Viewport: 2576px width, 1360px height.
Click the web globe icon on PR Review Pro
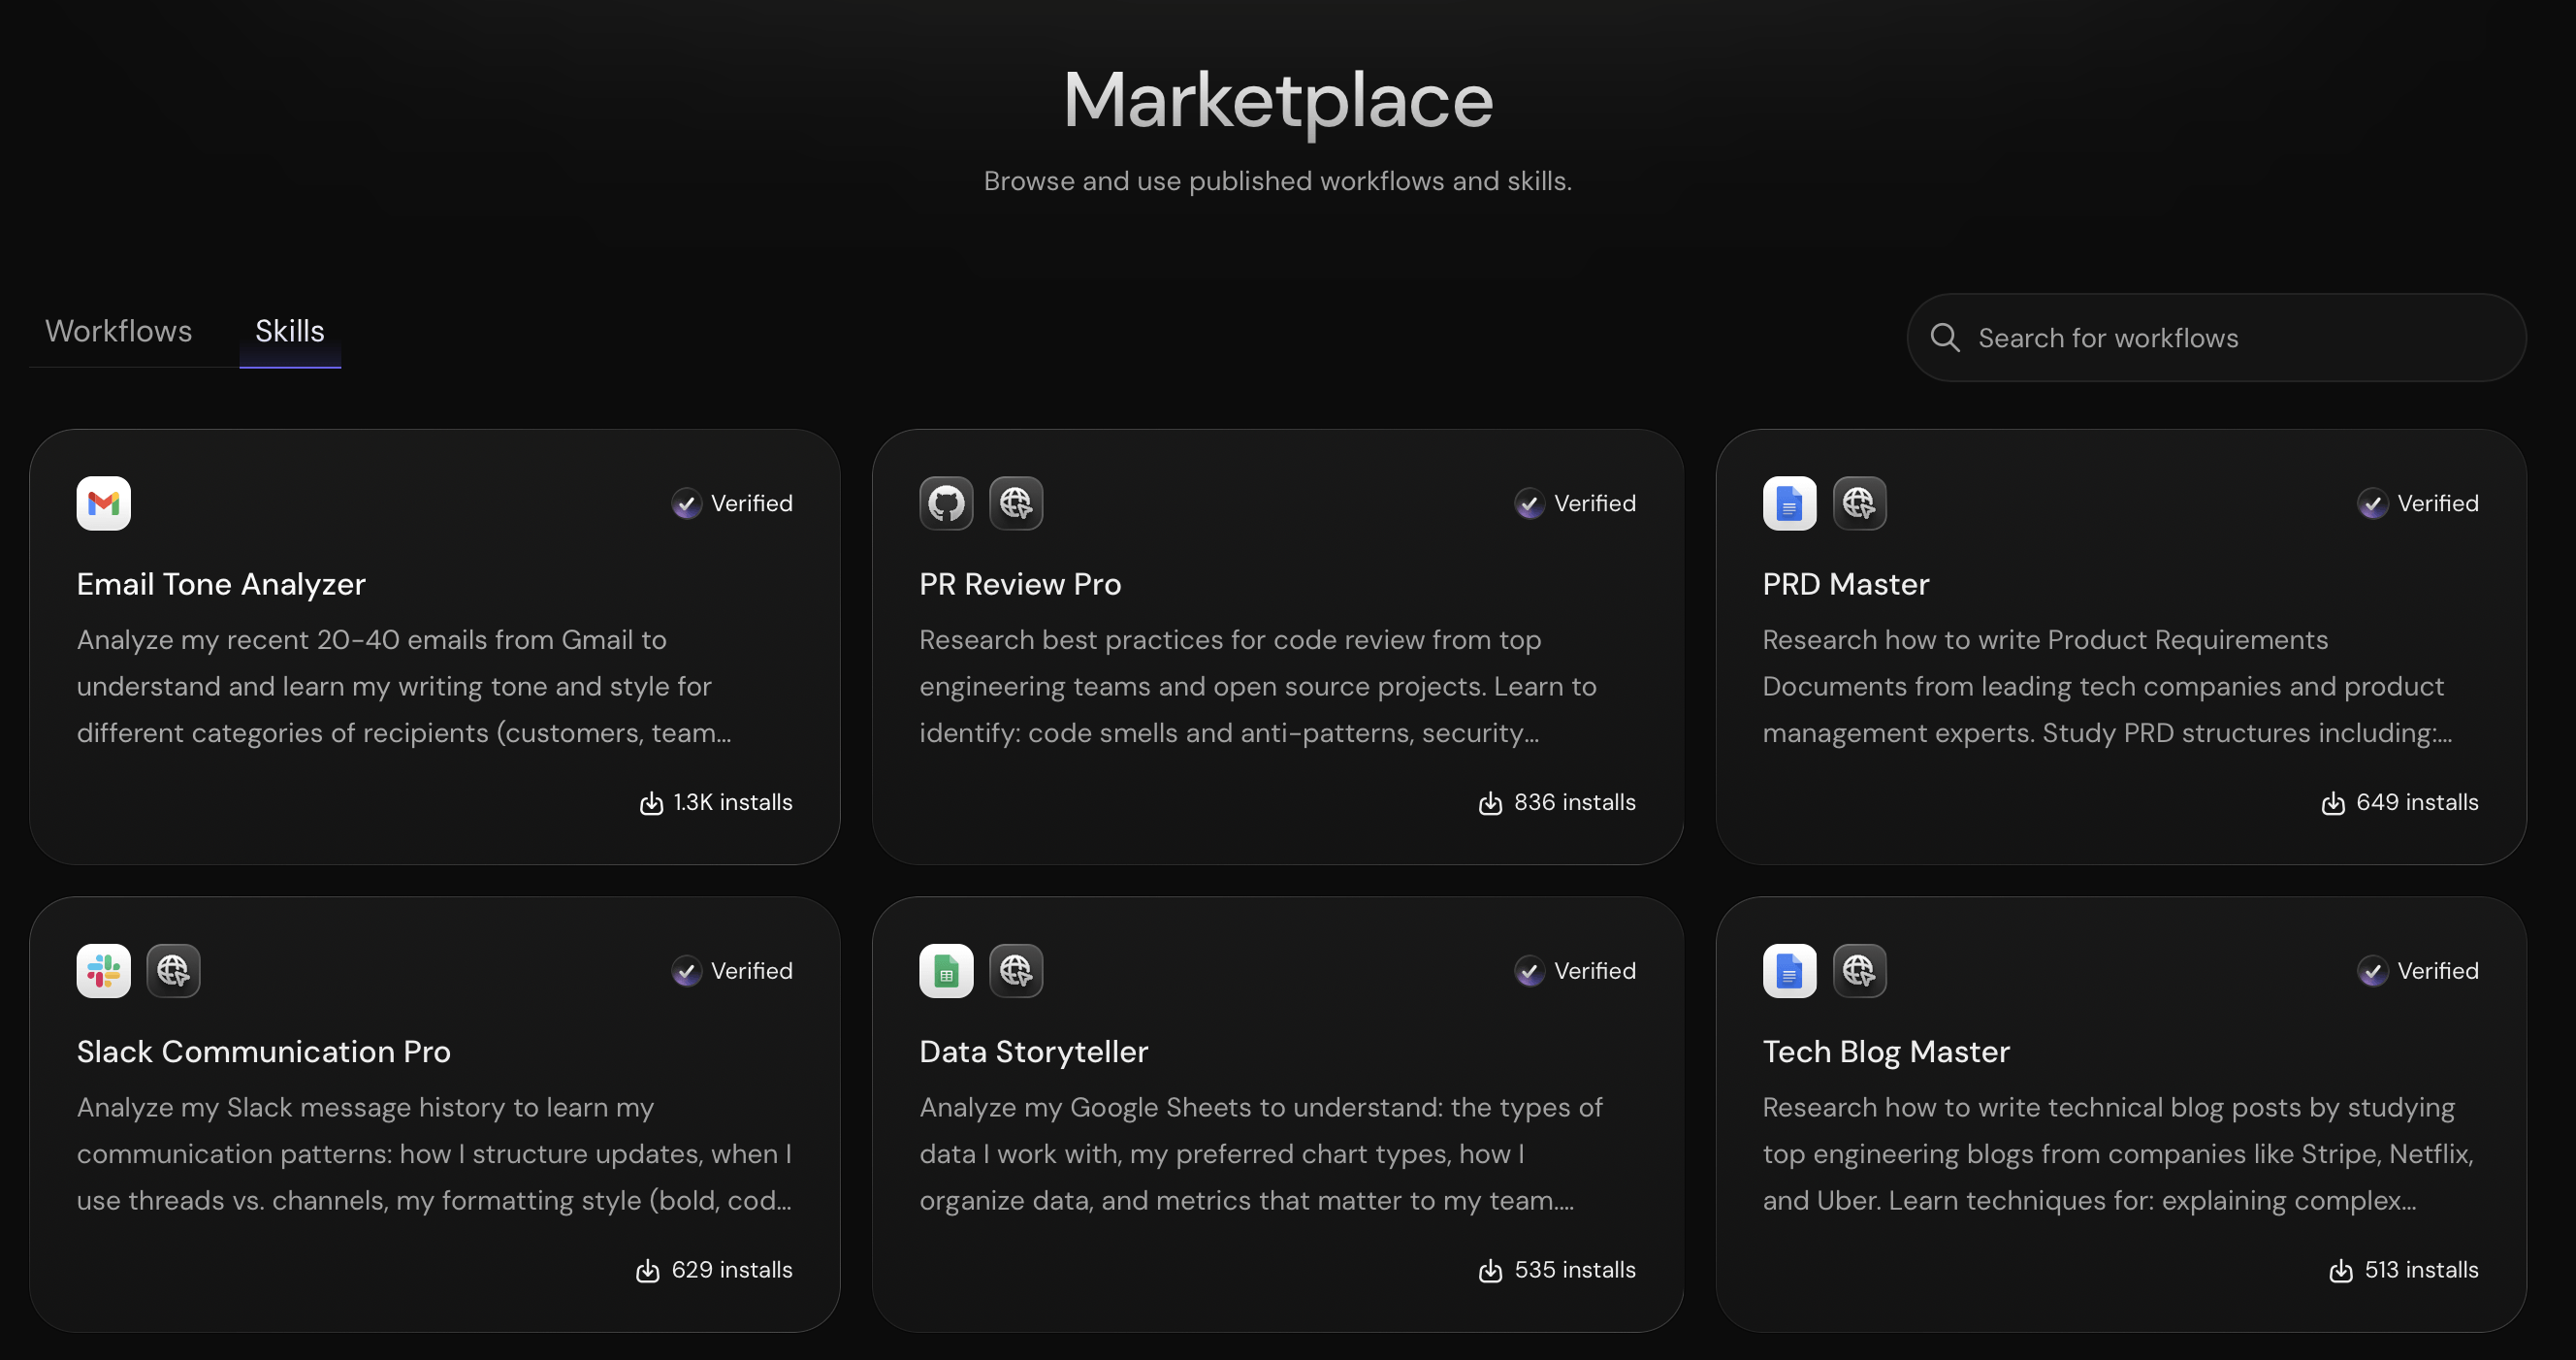point(1016,503)
